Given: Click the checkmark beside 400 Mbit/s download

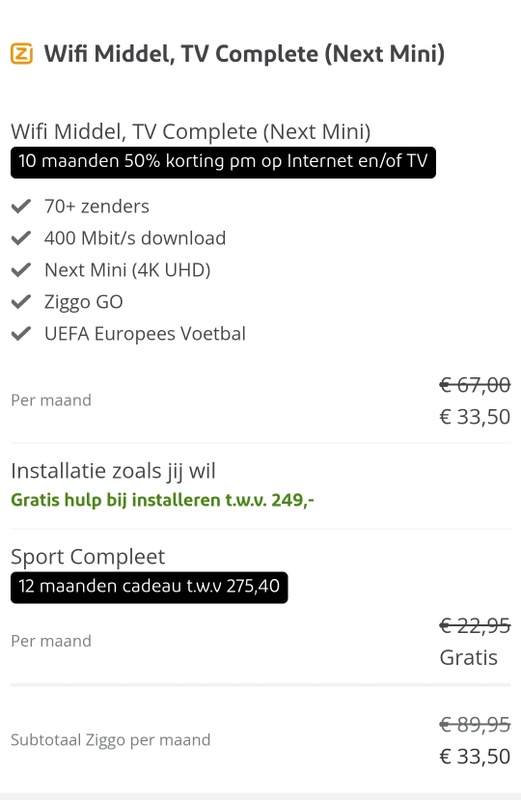Looking at the screenshot, I should pos(21,238).
